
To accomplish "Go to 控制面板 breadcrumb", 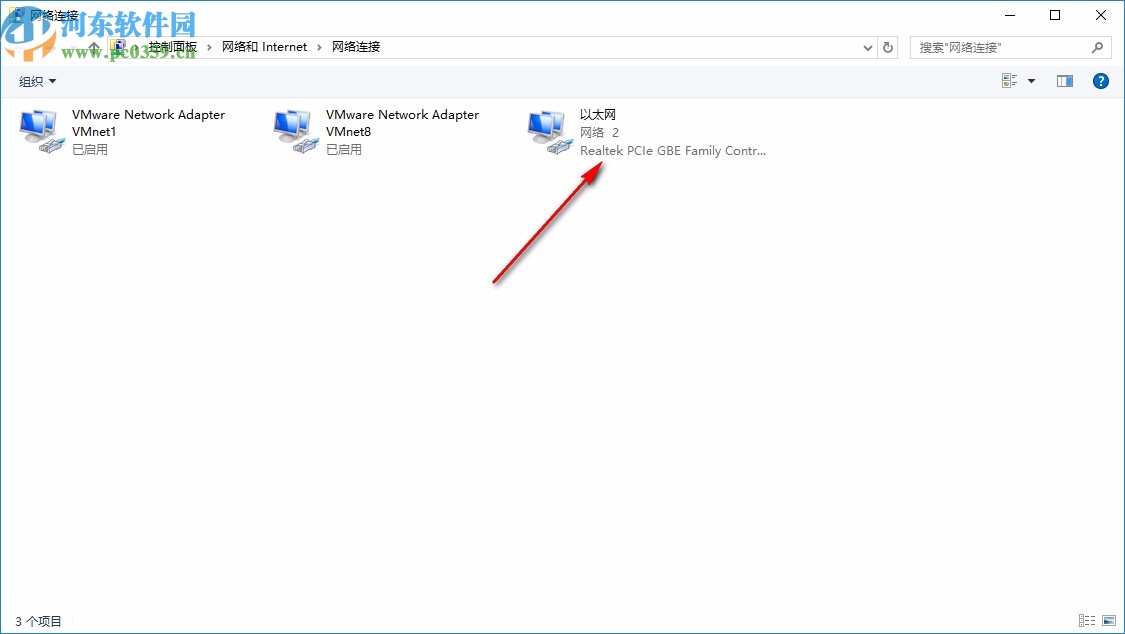I will coord(172,47).
